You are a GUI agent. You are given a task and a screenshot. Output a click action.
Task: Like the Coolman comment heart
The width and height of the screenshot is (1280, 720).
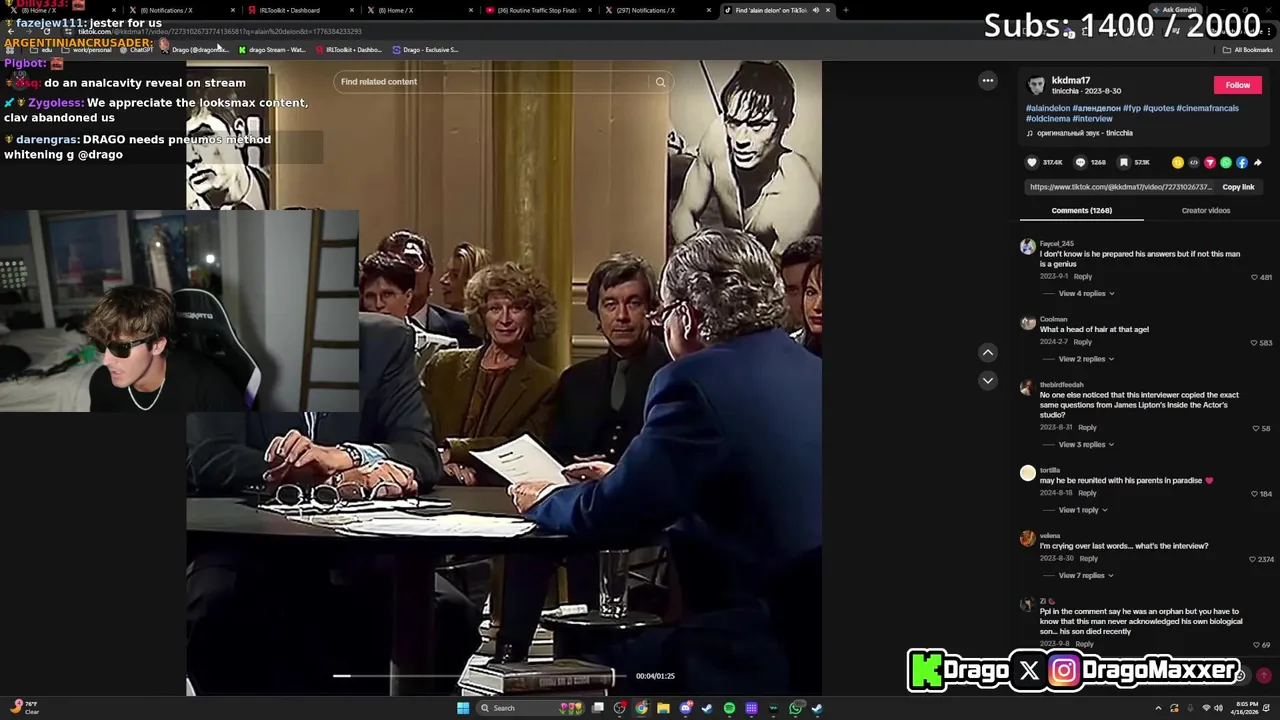1254,343
